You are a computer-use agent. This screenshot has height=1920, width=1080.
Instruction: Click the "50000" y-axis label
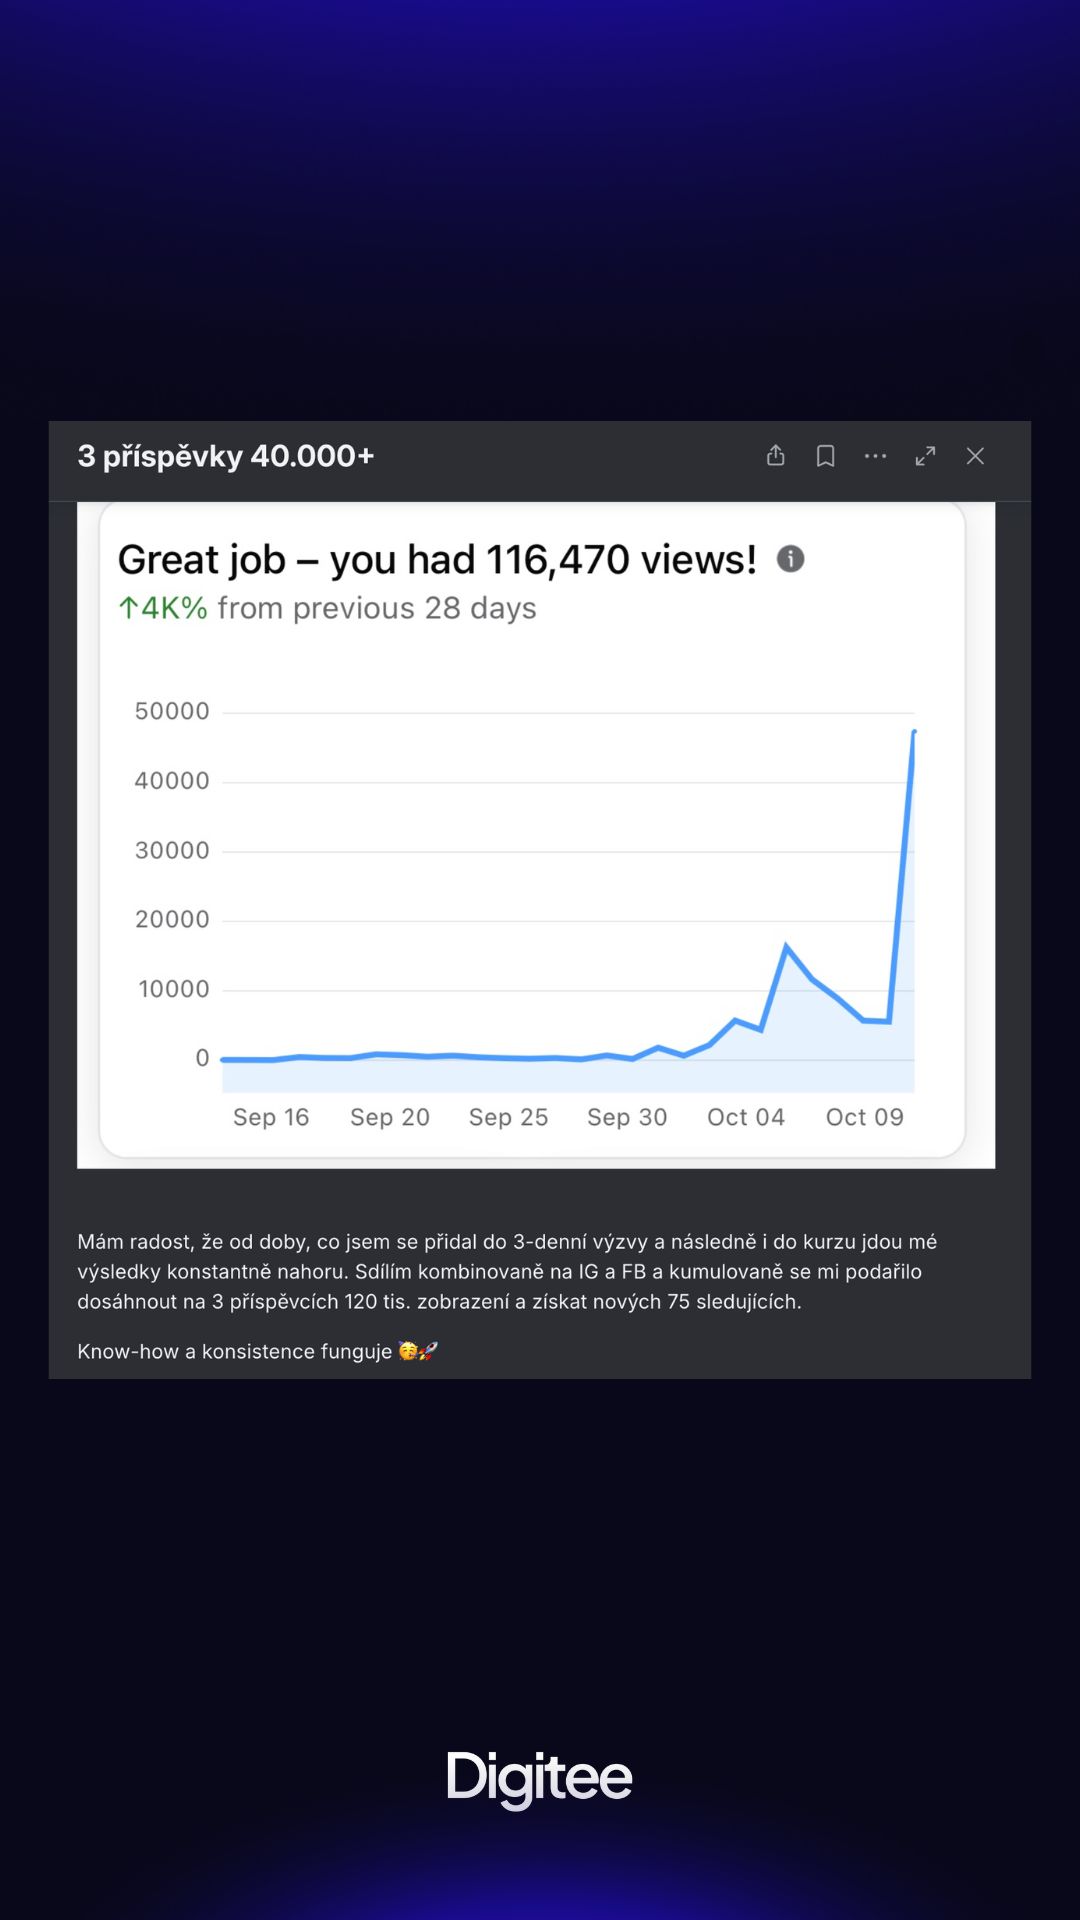point(172,711)
